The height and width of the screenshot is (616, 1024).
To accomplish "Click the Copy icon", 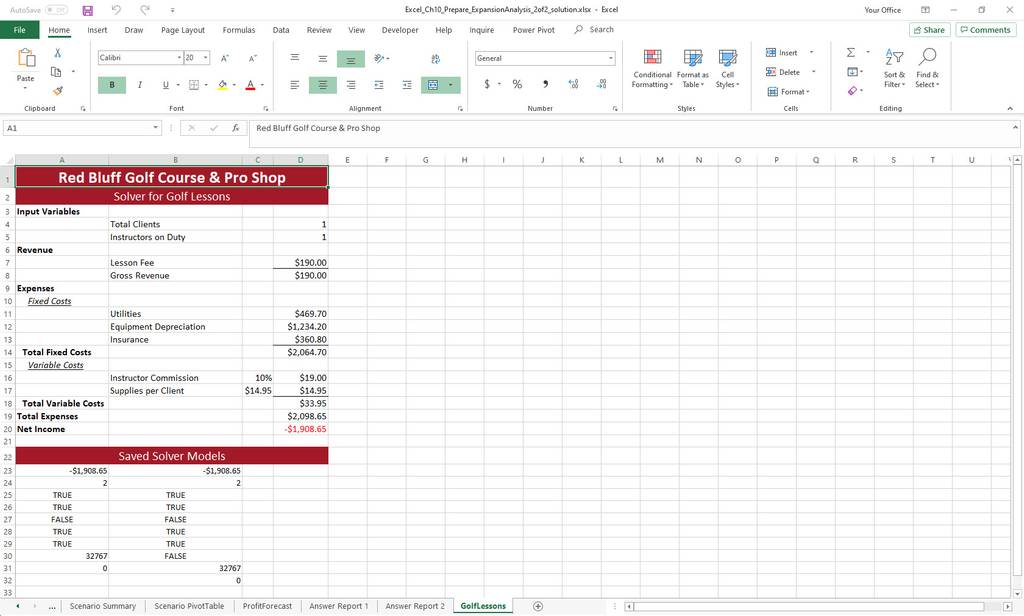I will [x=56, y=72].
